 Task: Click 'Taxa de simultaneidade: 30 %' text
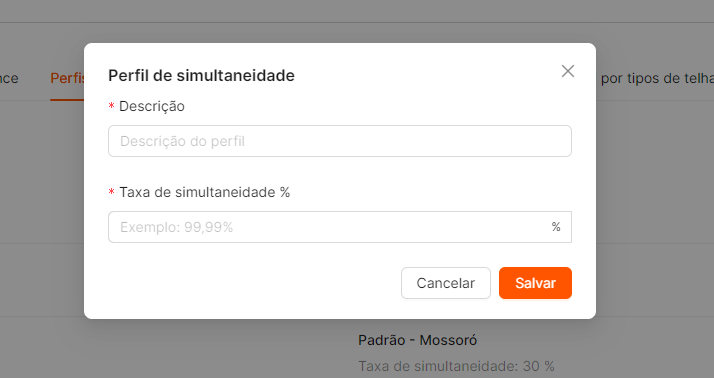point(456,366)
